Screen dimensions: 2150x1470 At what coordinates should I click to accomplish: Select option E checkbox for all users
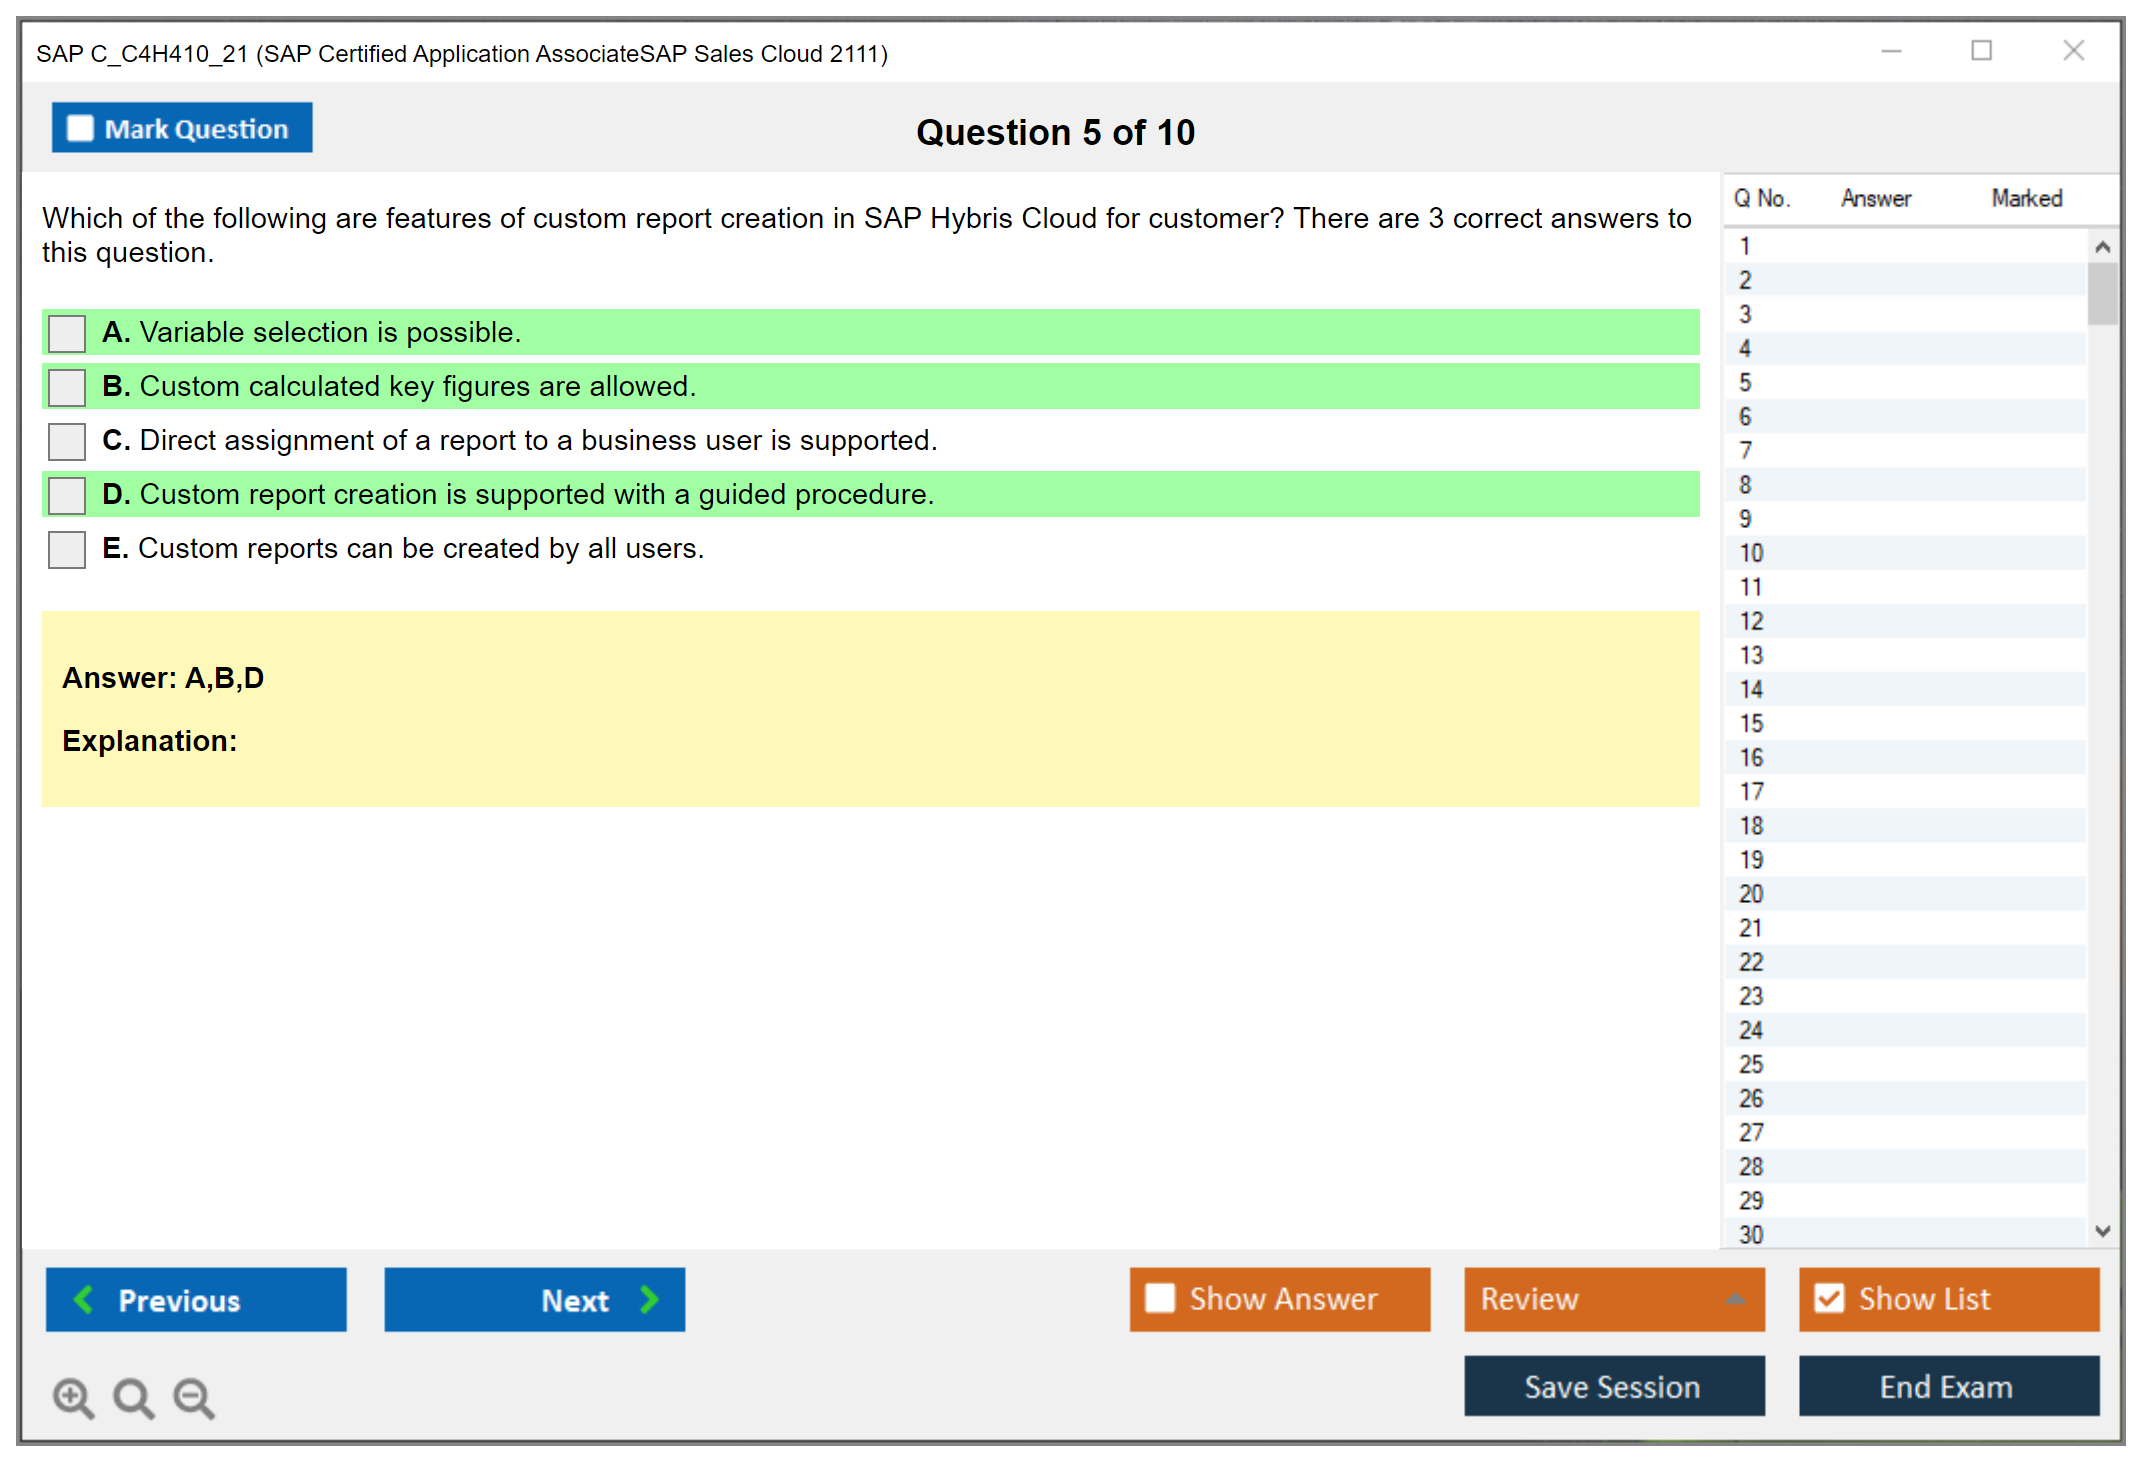tap(67, 549)
